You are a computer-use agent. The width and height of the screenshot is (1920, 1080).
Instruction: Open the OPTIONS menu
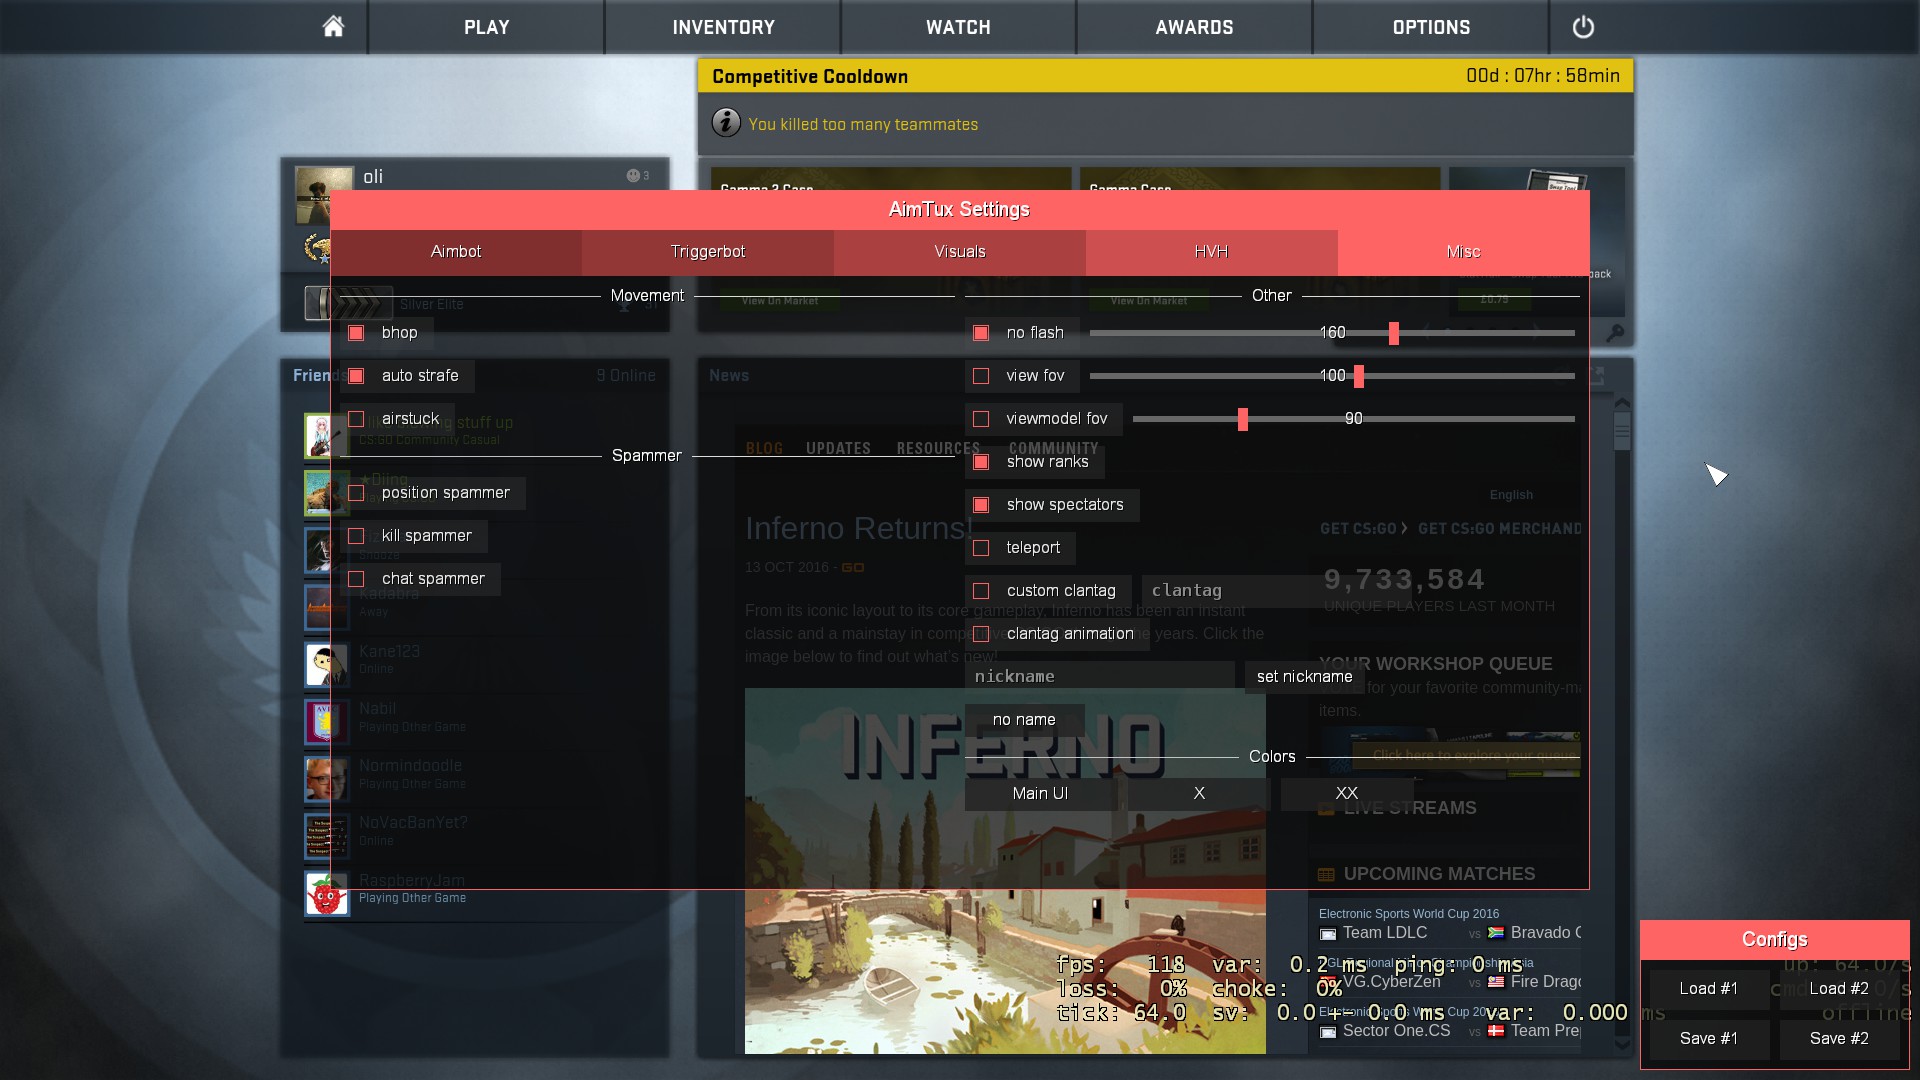point(1430,27)
